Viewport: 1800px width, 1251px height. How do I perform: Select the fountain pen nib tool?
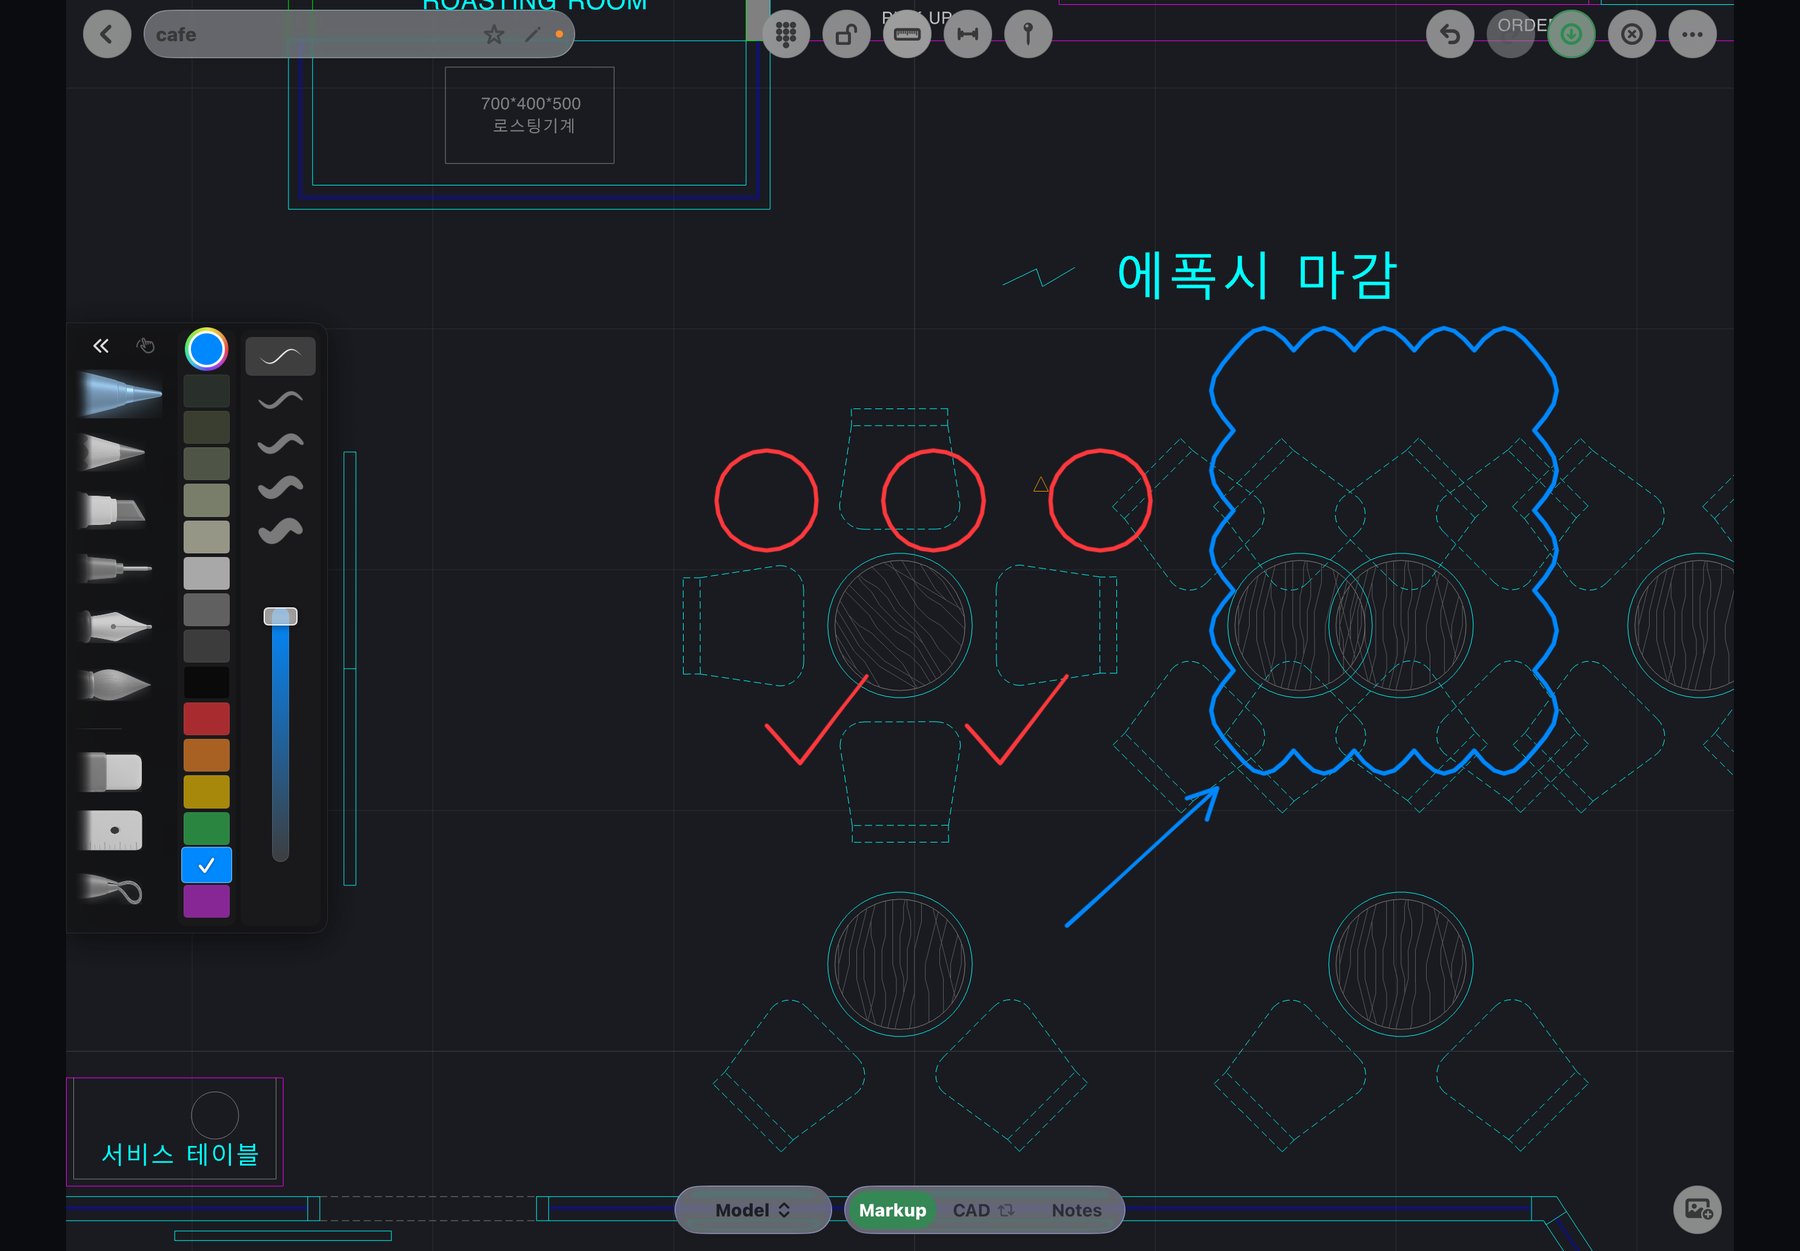(x=115, y=627)
